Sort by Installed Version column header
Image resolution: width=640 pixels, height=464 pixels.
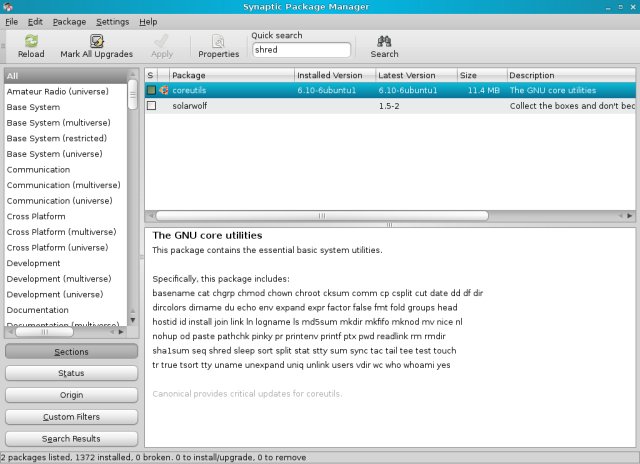[335, 75]
